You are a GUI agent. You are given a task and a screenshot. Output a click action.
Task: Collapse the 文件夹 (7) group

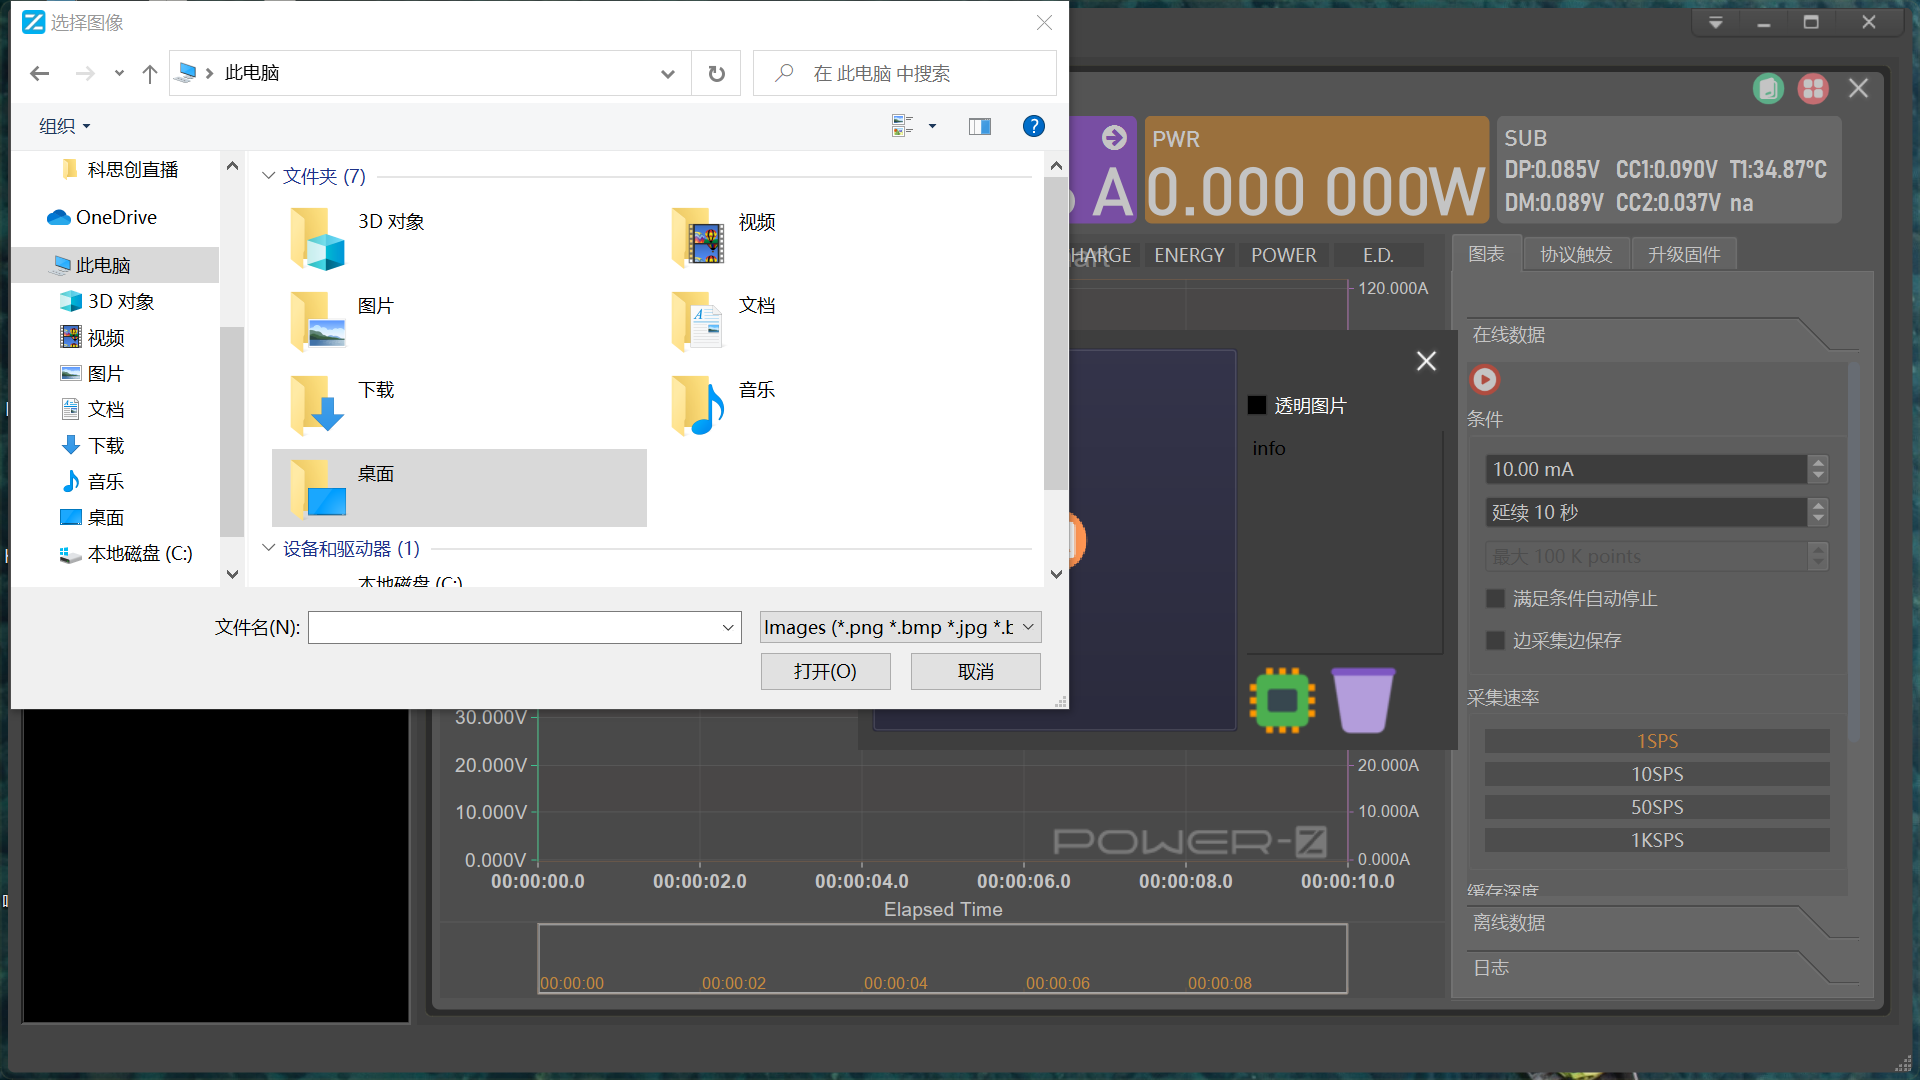tap(268, 176)
